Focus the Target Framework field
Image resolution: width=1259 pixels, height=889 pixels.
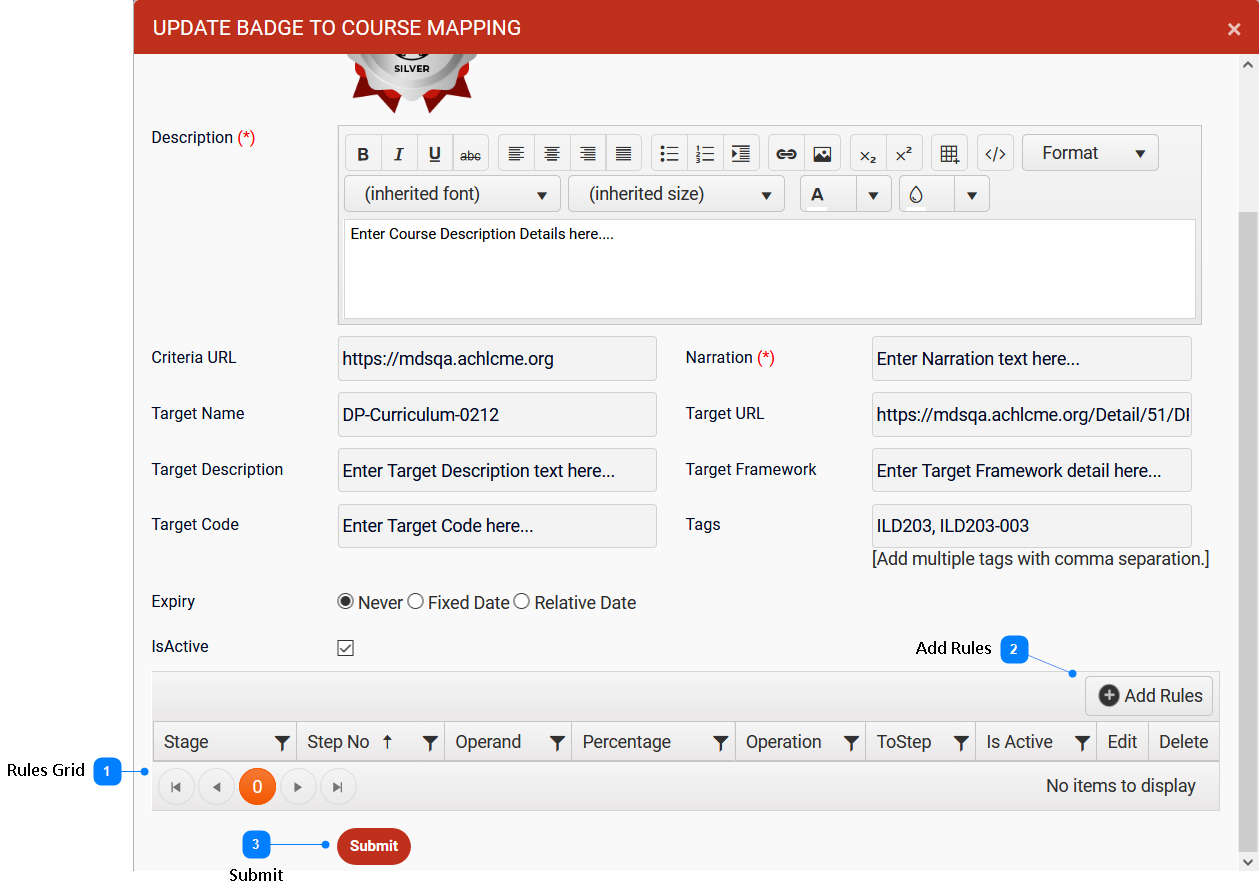tap(1032, 470)
